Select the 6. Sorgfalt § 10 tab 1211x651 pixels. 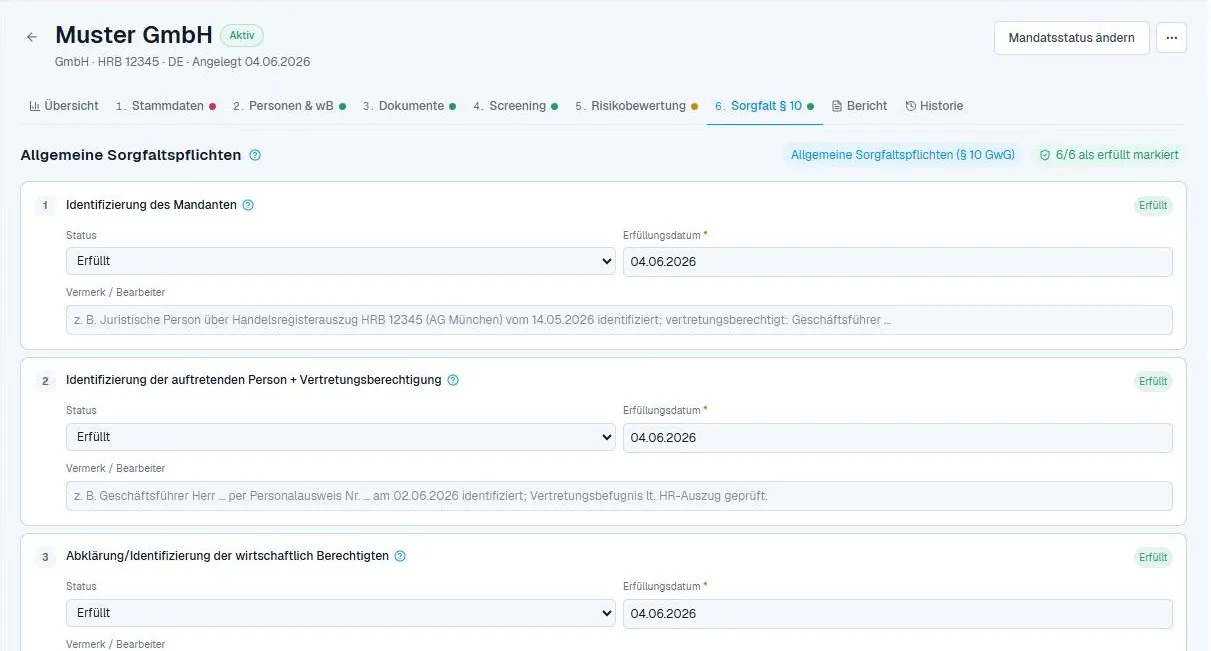764,106
